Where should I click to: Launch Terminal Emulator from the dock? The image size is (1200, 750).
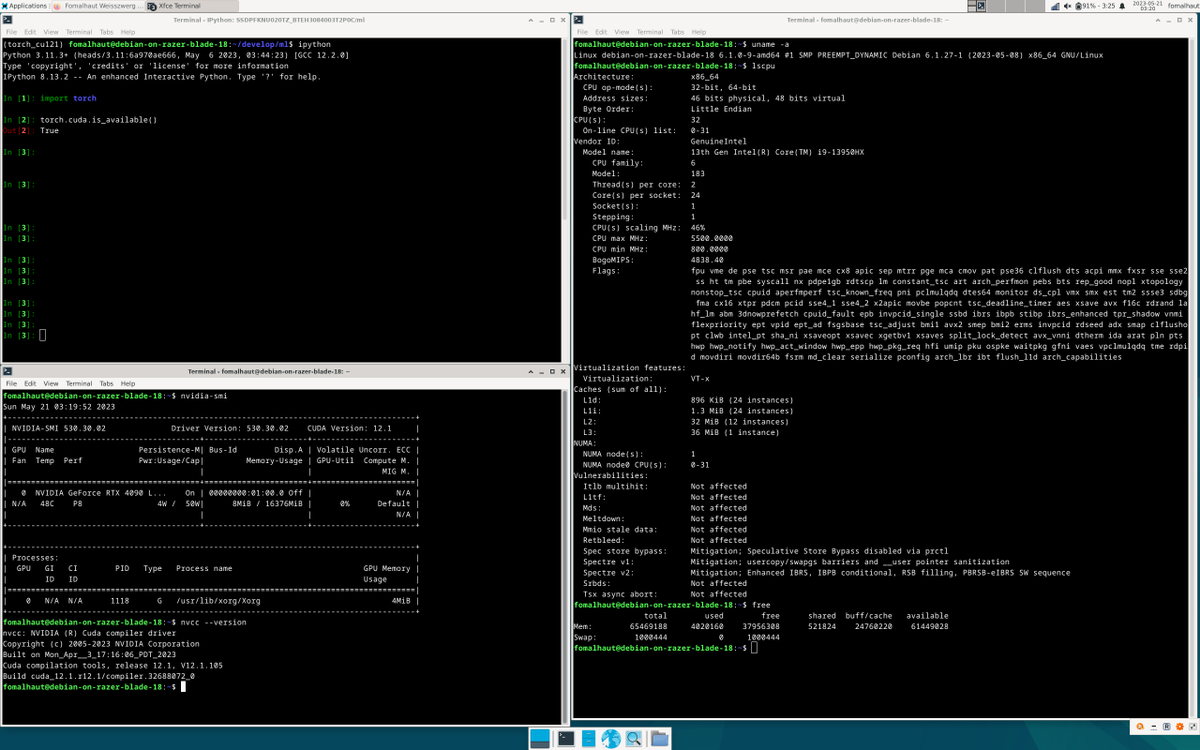(565, 739)
